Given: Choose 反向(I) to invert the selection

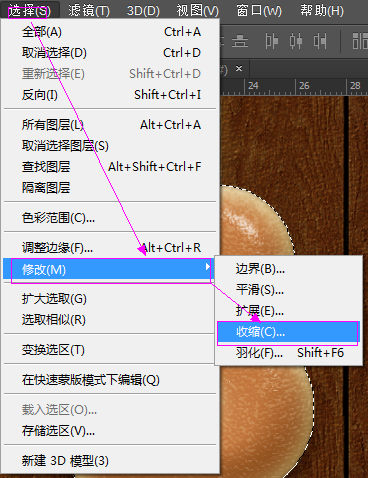Looking at the screenshot, I should tap(111, 95).
